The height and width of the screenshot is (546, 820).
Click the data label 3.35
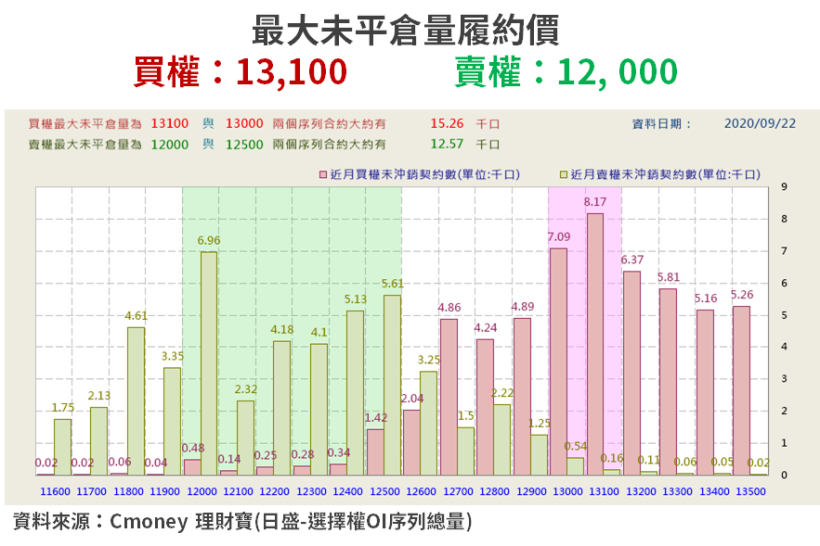173,356
